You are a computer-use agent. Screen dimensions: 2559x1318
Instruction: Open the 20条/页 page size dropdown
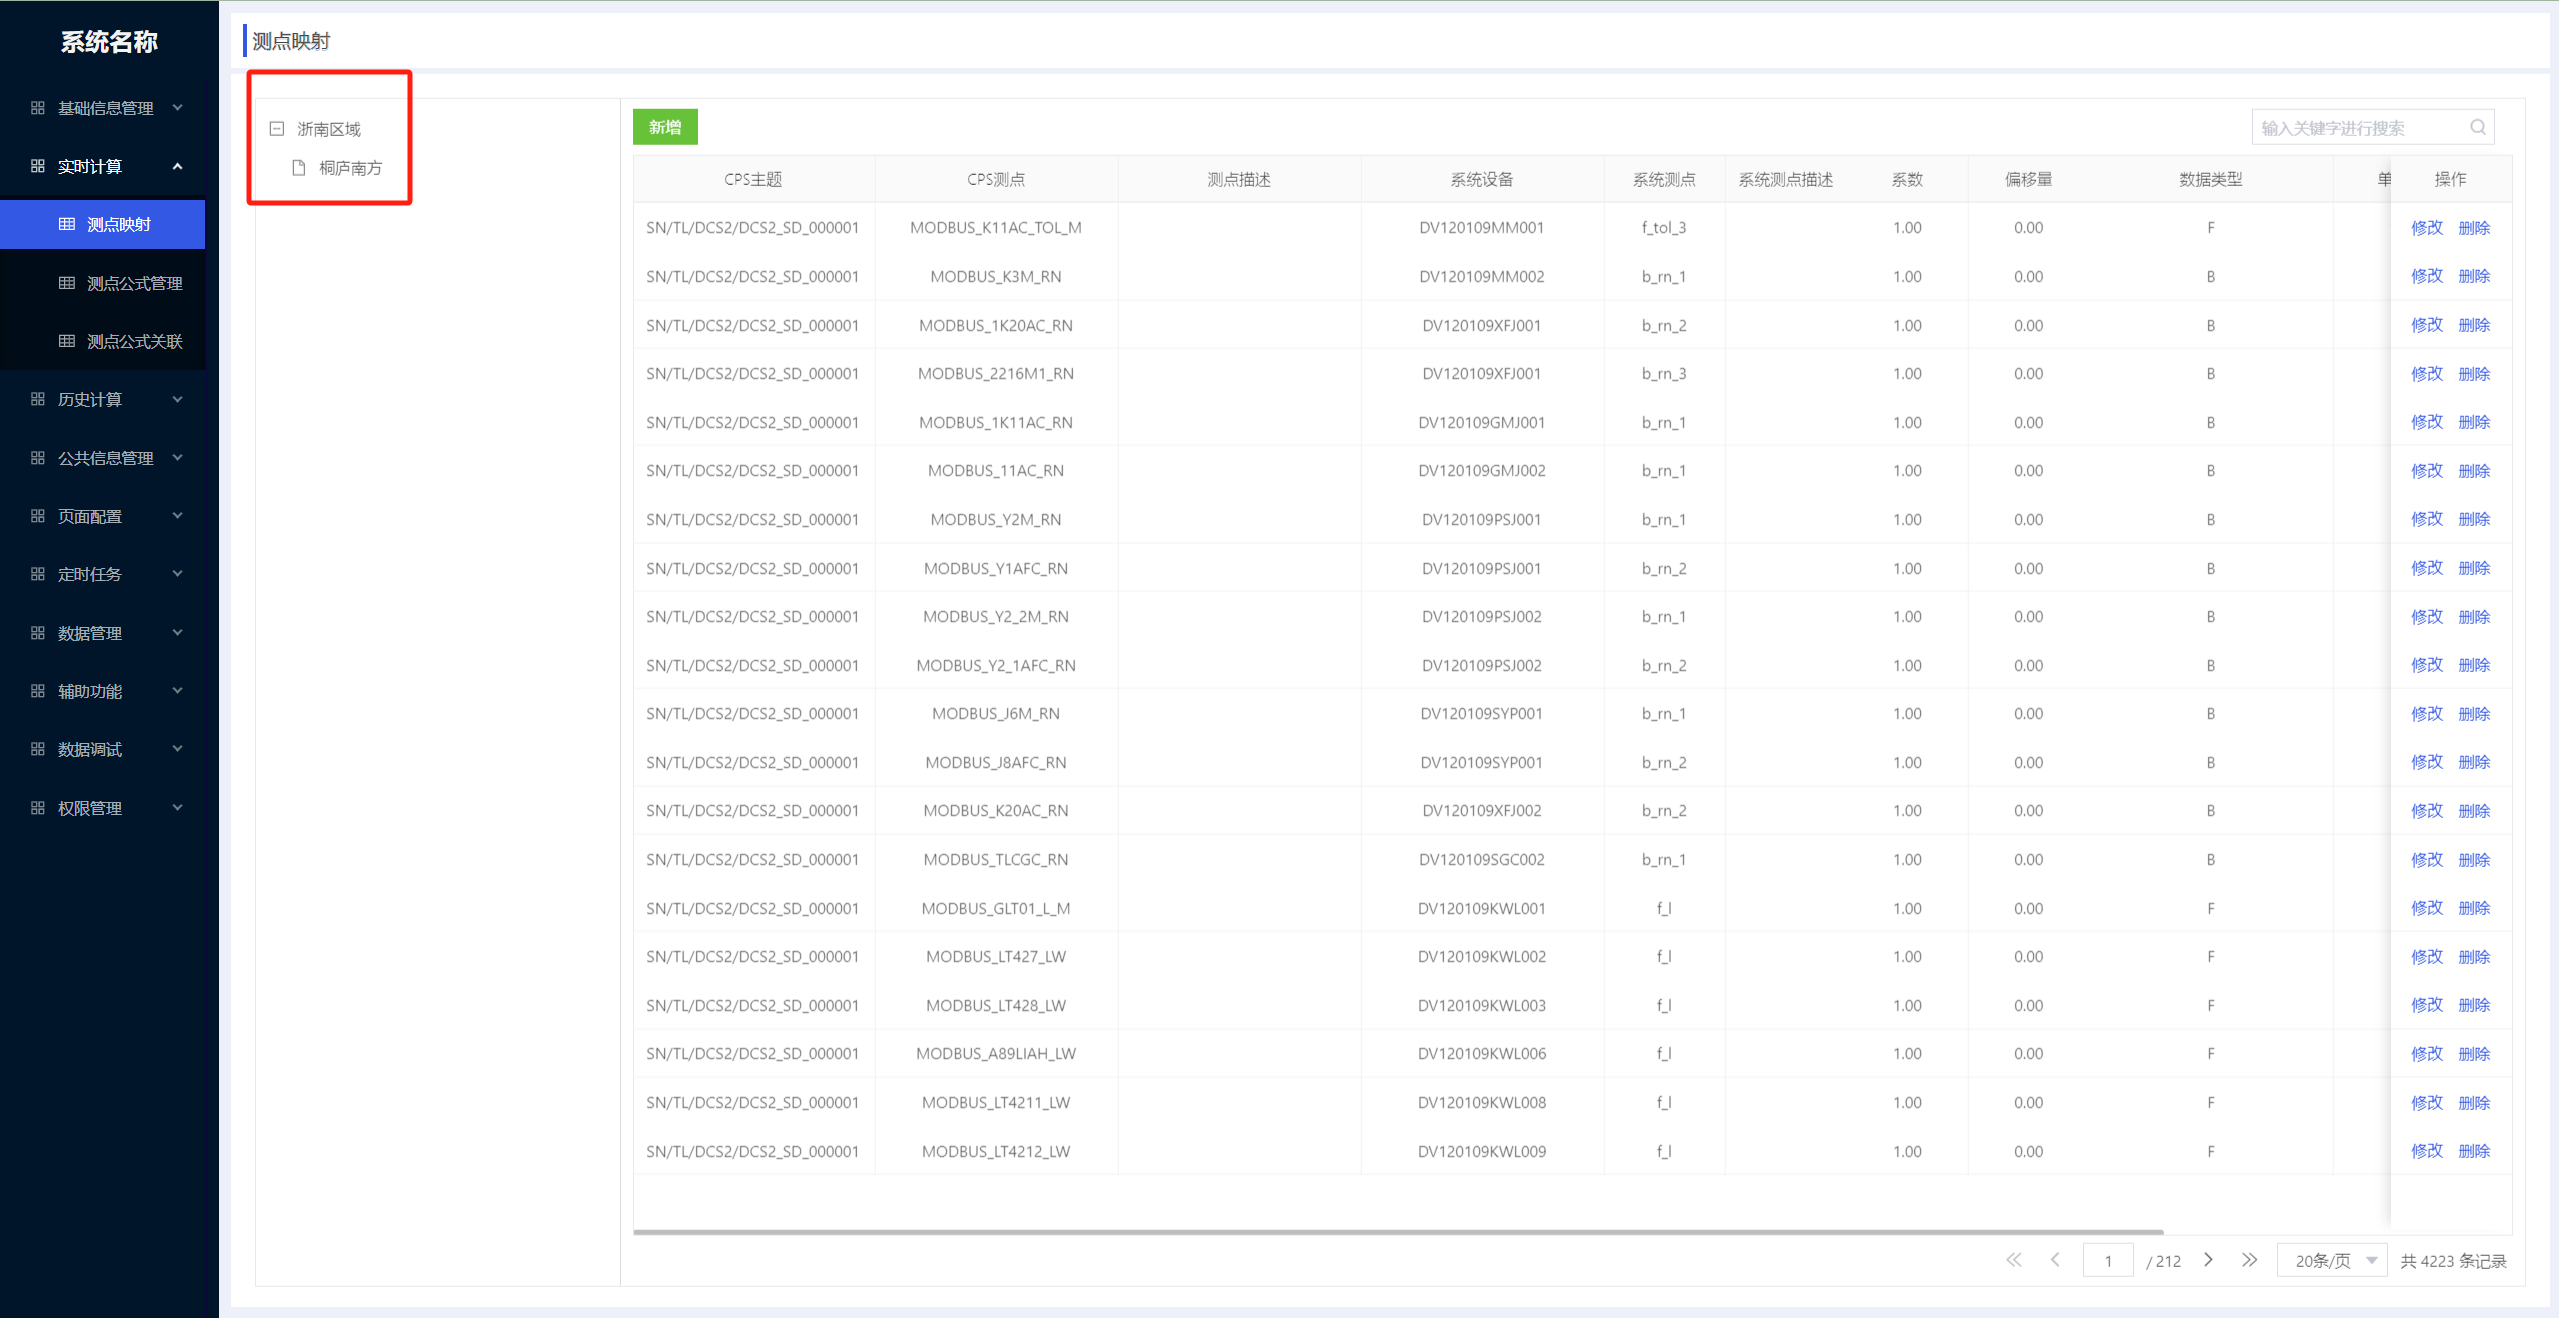pyautogui.click(x=2332, y=1260)
